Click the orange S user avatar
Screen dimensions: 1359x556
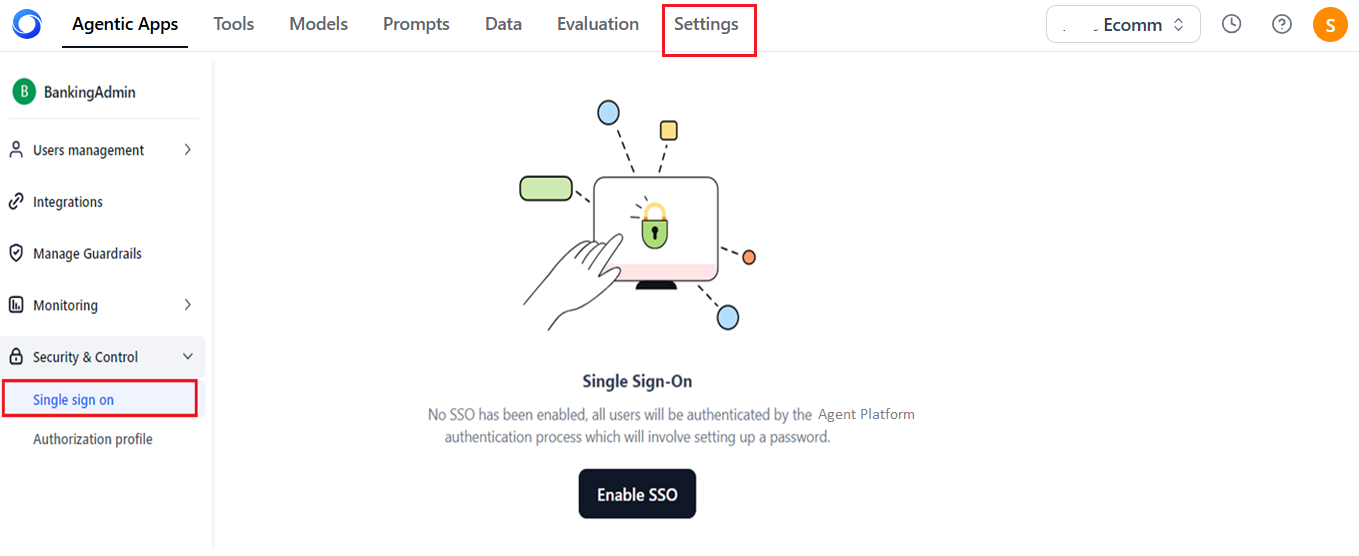coord(1329,24)
